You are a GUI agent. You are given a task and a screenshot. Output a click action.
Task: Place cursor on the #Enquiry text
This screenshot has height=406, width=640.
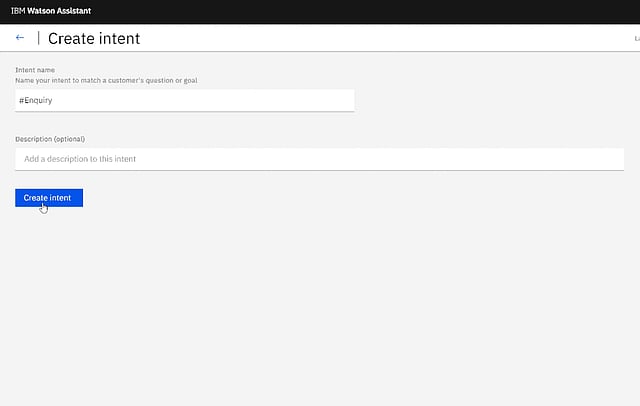tap(36, 101)
